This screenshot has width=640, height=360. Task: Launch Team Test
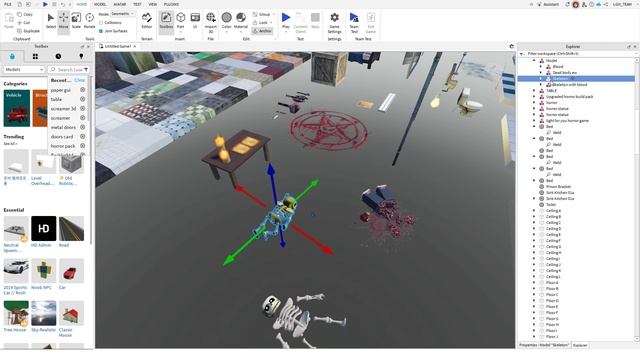pyautogui.click(x=354, y=23)
